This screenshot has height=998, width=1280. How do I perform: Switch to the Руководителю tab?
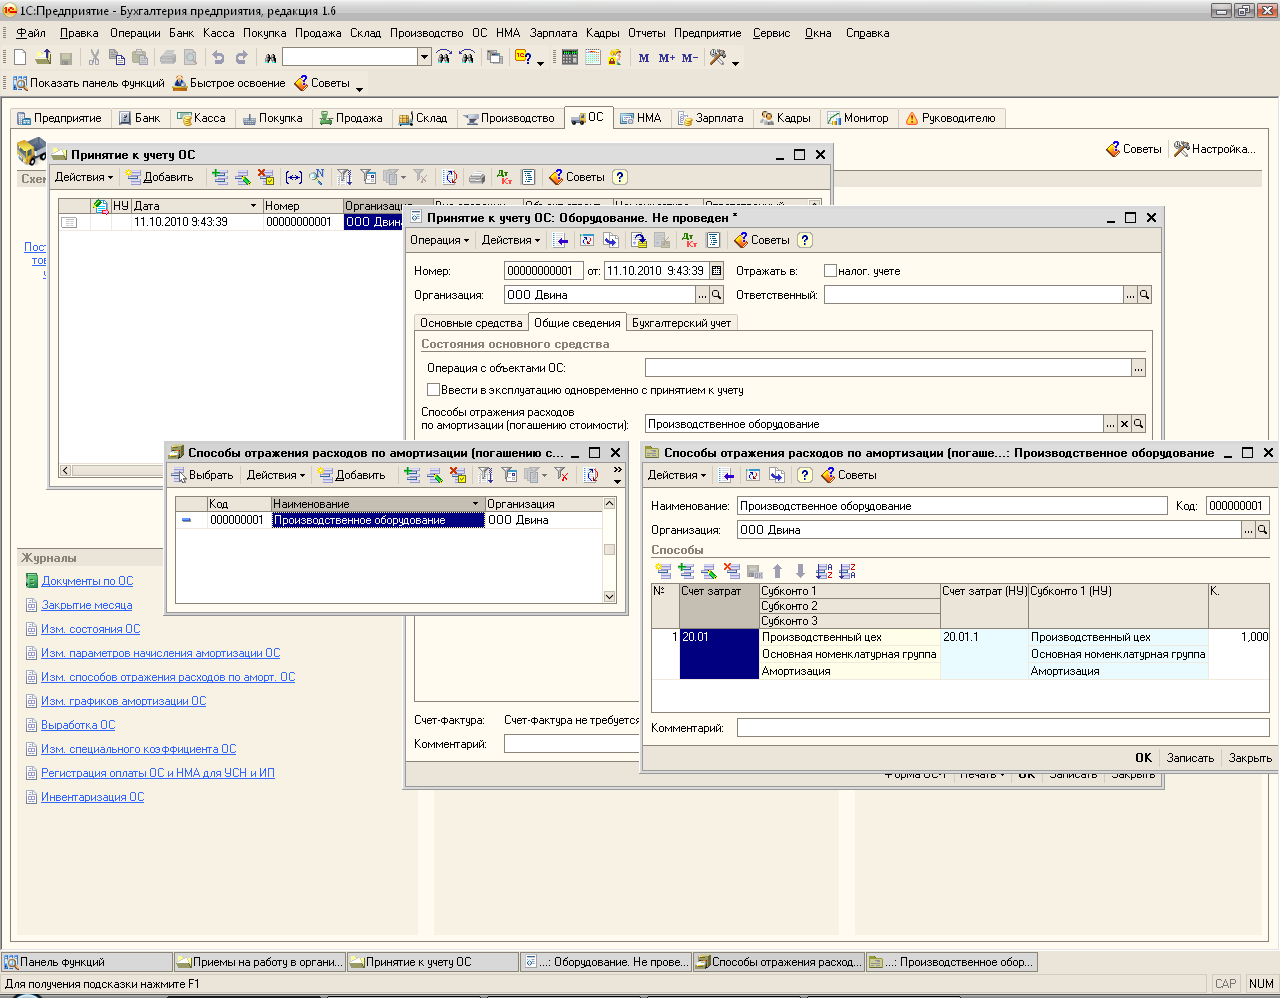950,118
